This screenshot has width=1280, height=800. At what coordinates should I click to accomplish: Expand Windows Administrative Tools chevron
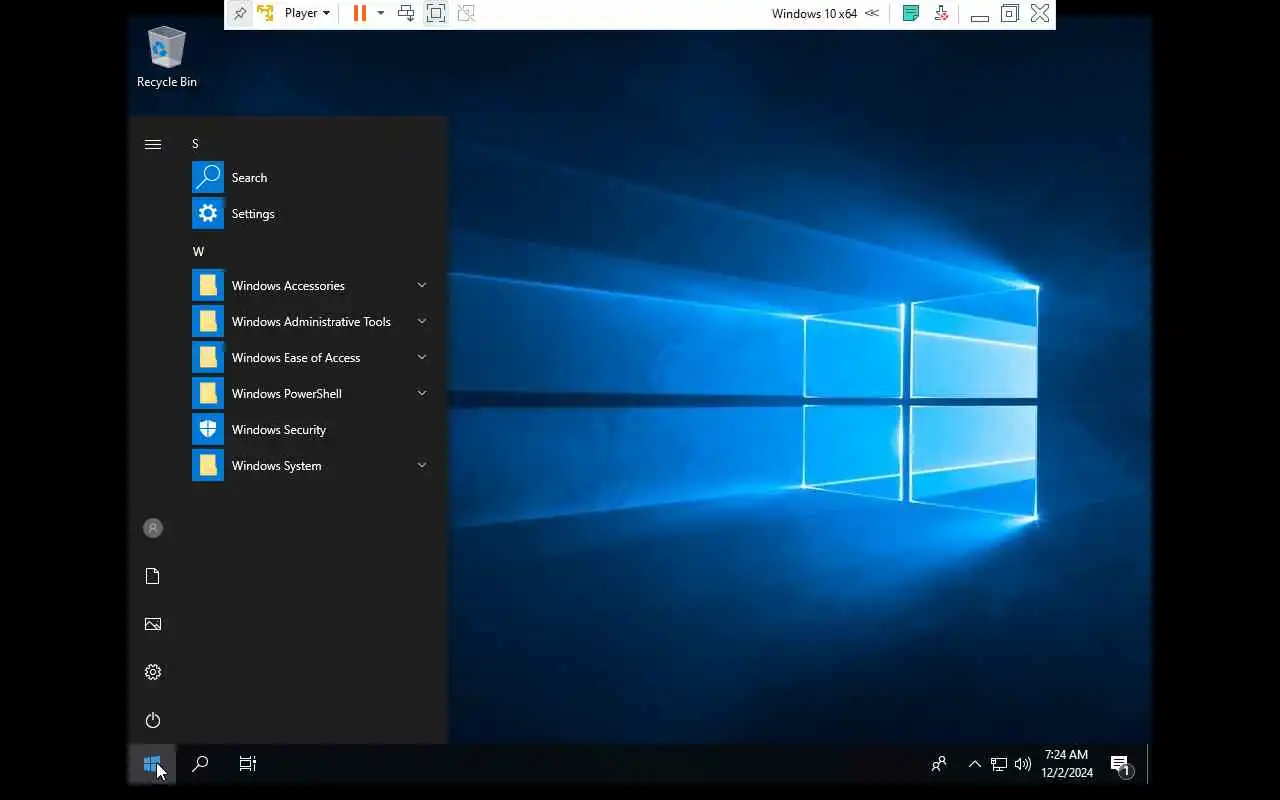(422, 321)
